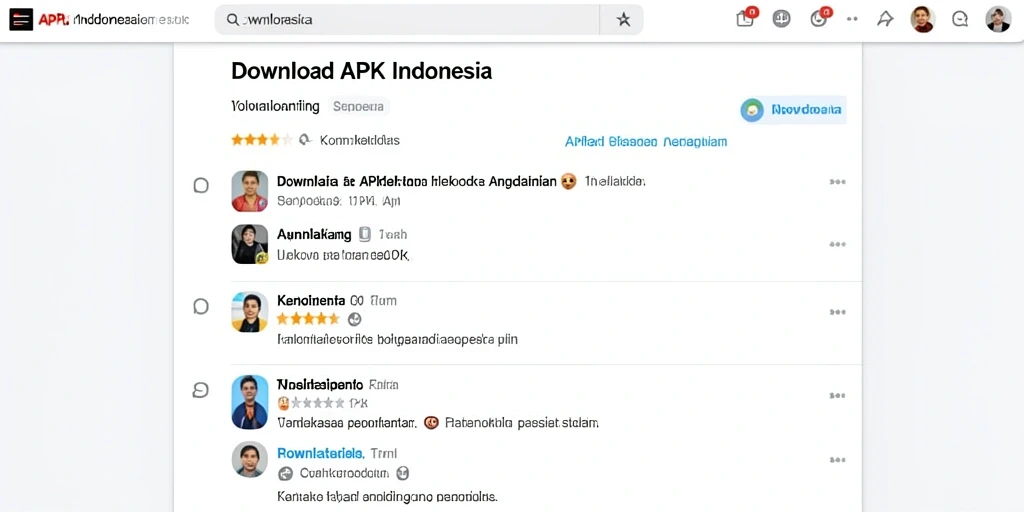
Task: Open three-dot menu for the 'Nosirlaipento' row
Action: [x=837, y=396]
